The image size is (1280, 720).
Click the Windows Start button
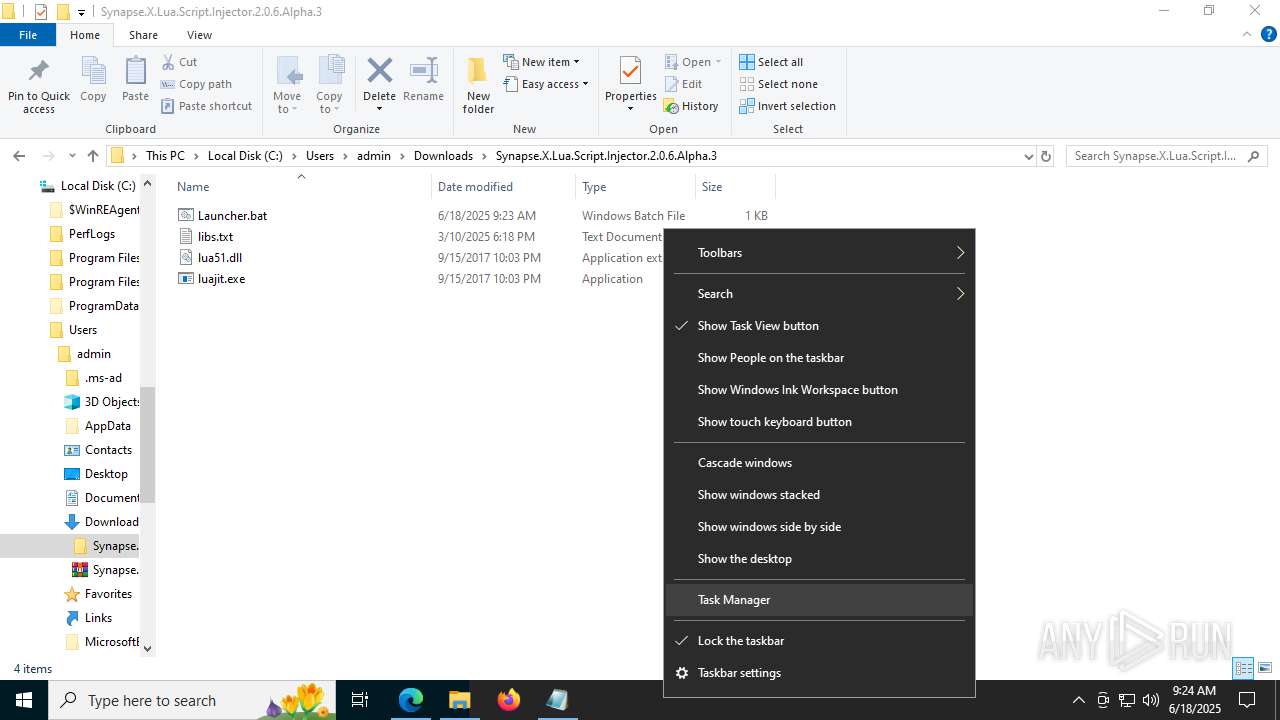pos(23,700)
